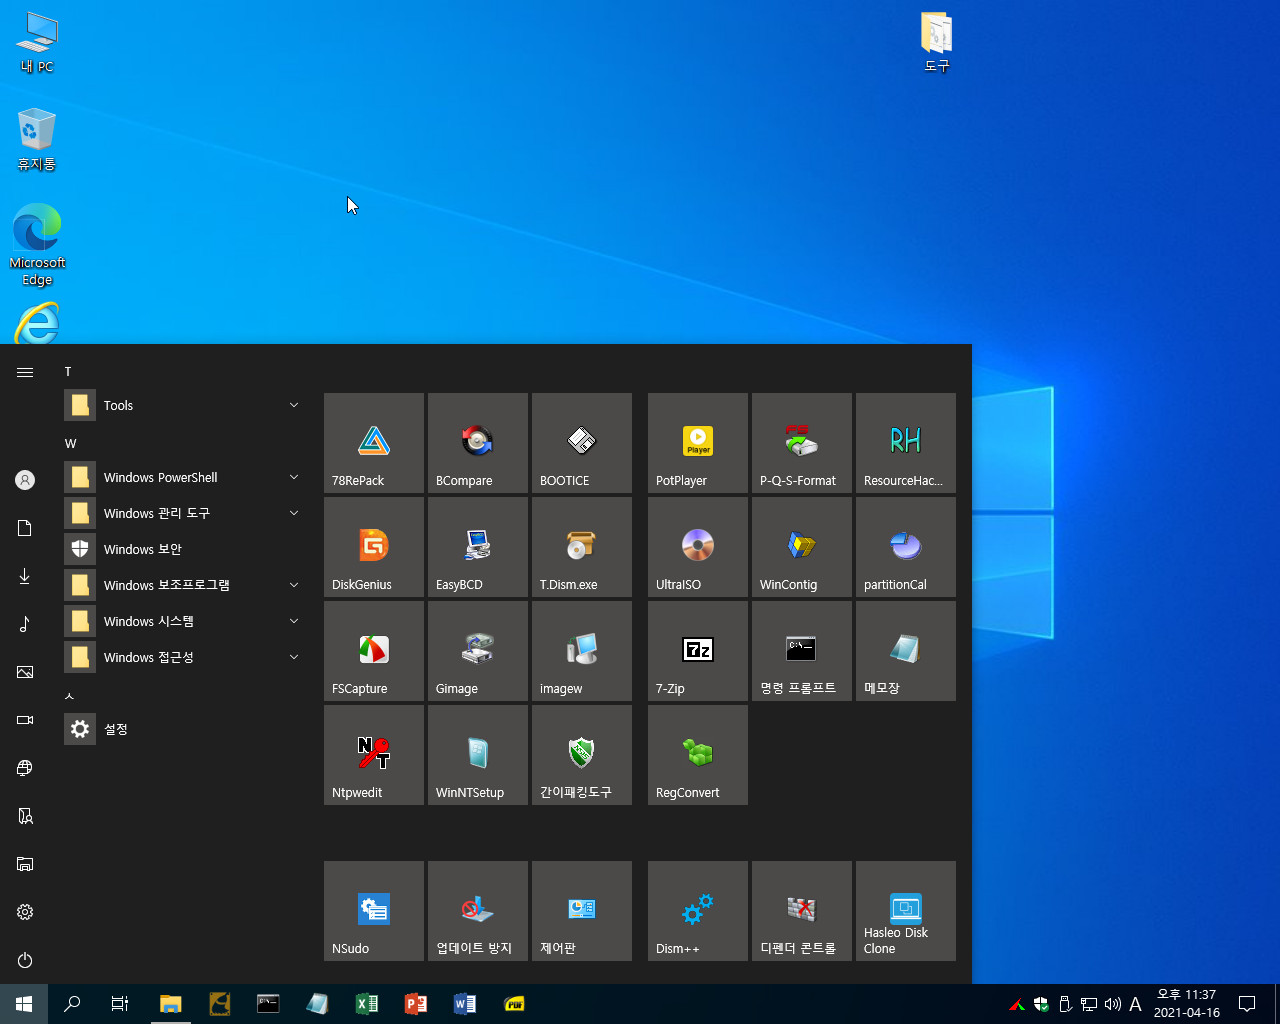Screen dimensions: 1280x1024
Task: Open Settings gear in start sidebar
Action: click(25, 912)
